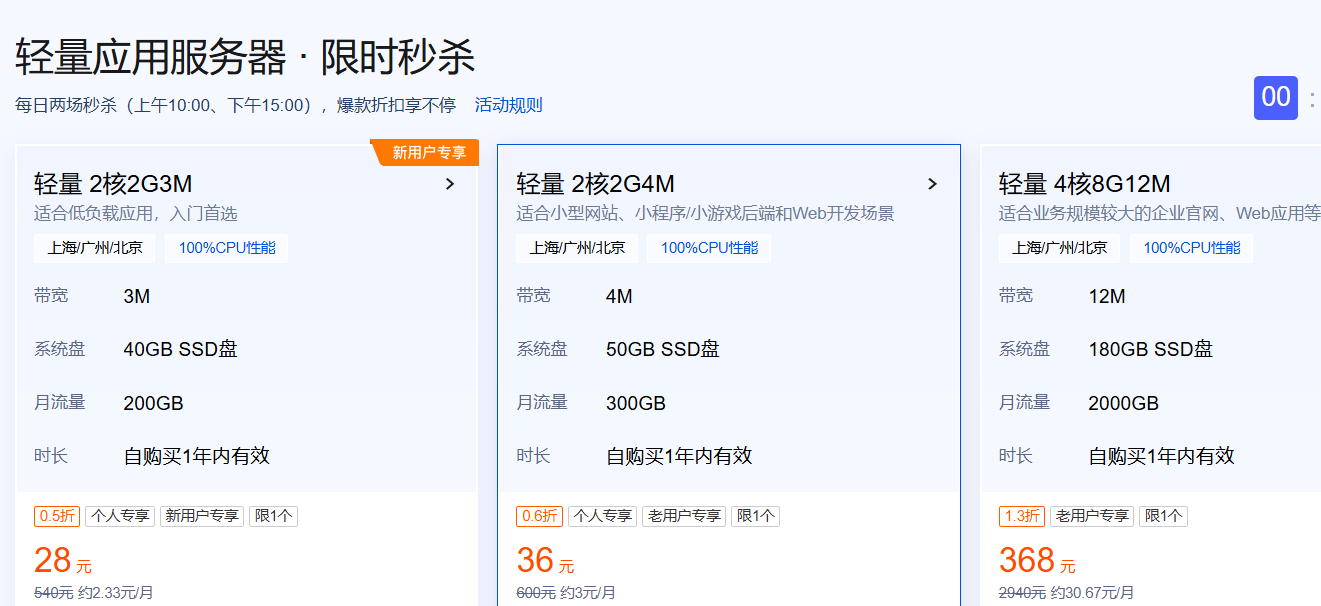Click the 28 元 price
Image resolution: width=1321 pixels, height=606 pixels.
tap(63, 560)
